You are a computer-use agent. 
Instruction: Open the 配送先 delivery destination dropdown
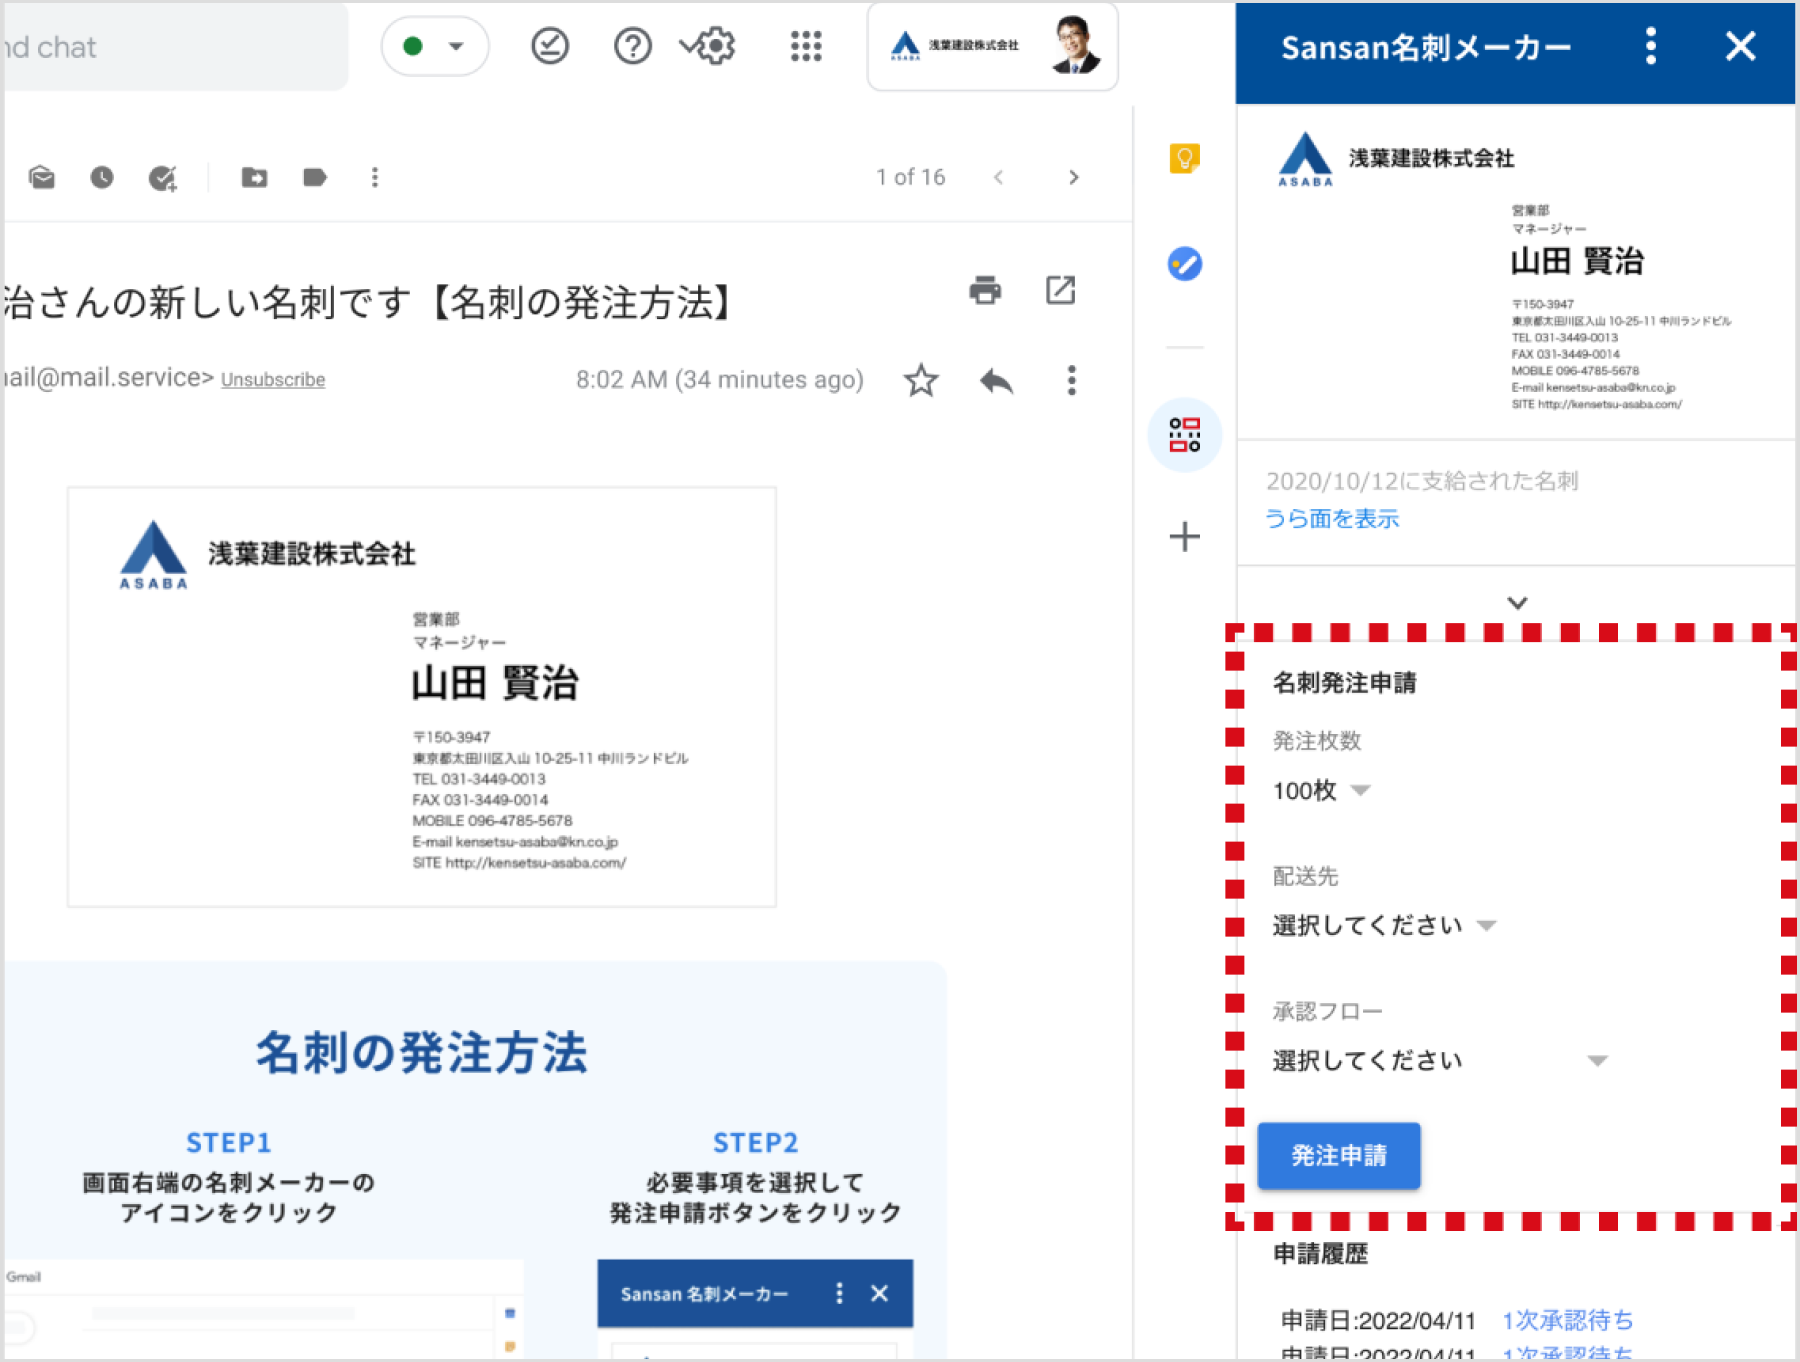point(1384,926)
